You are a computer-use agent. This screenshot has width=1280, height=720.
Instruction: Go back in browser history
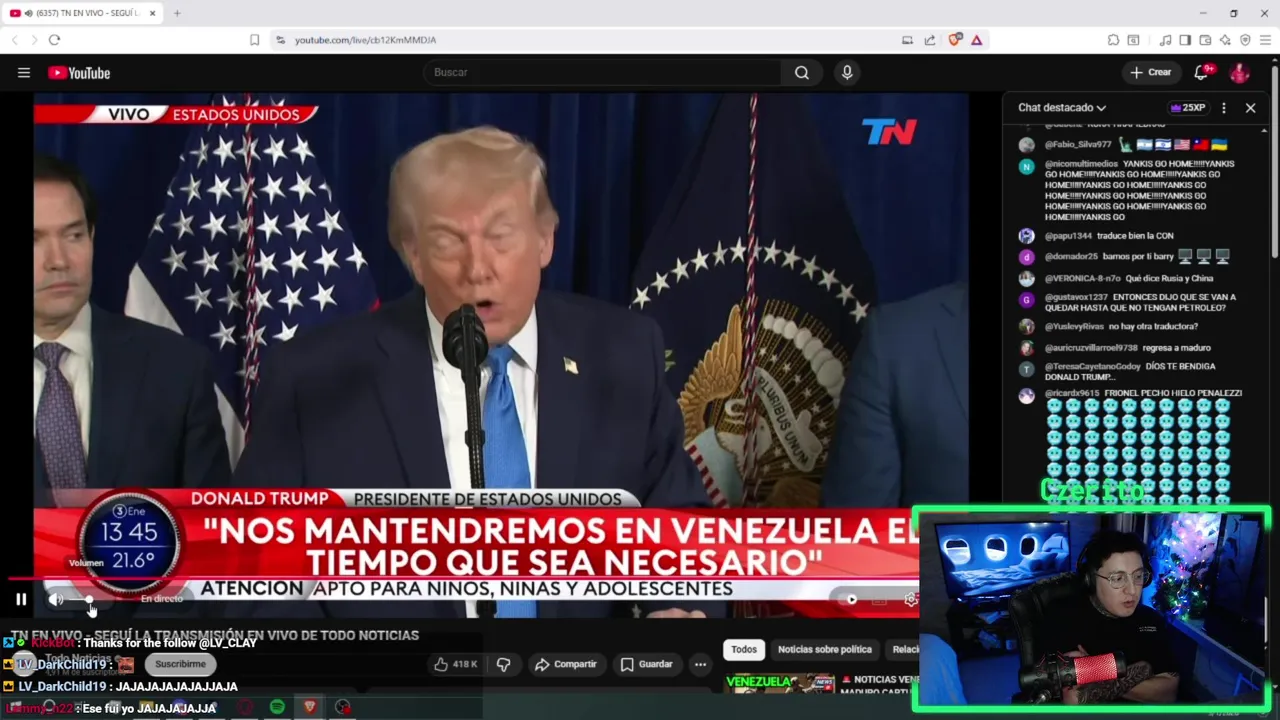point(15,40)
